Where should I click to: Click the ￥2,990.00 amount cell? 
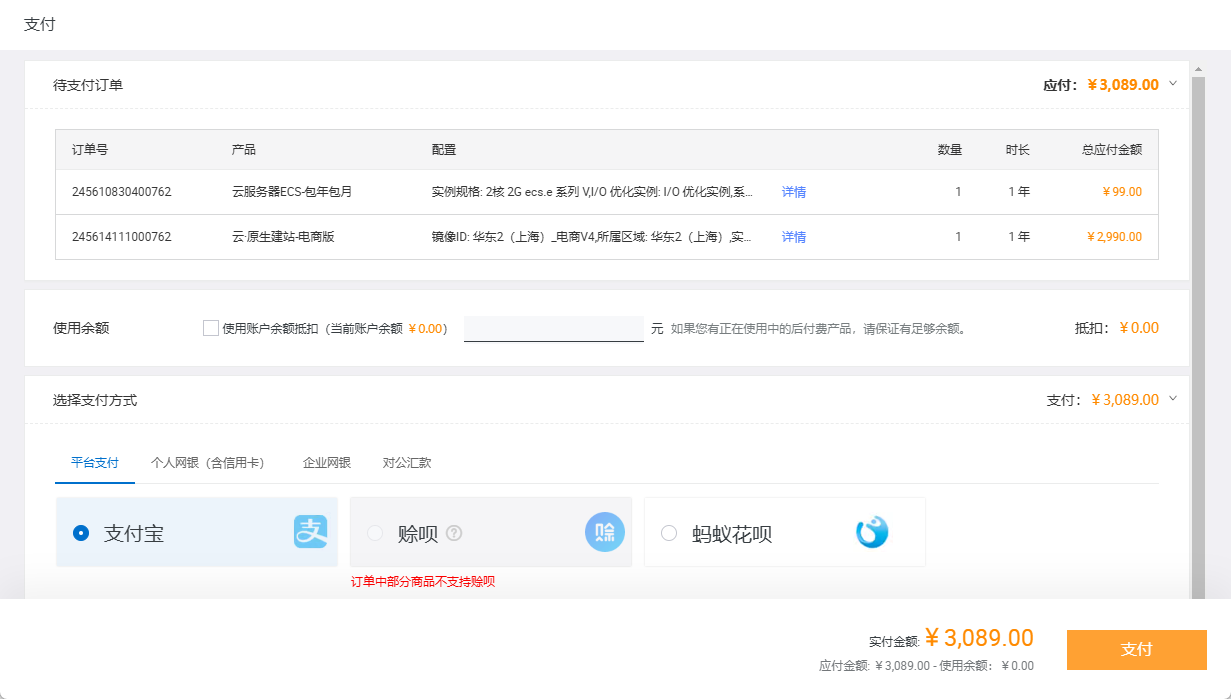[1114, 237]
